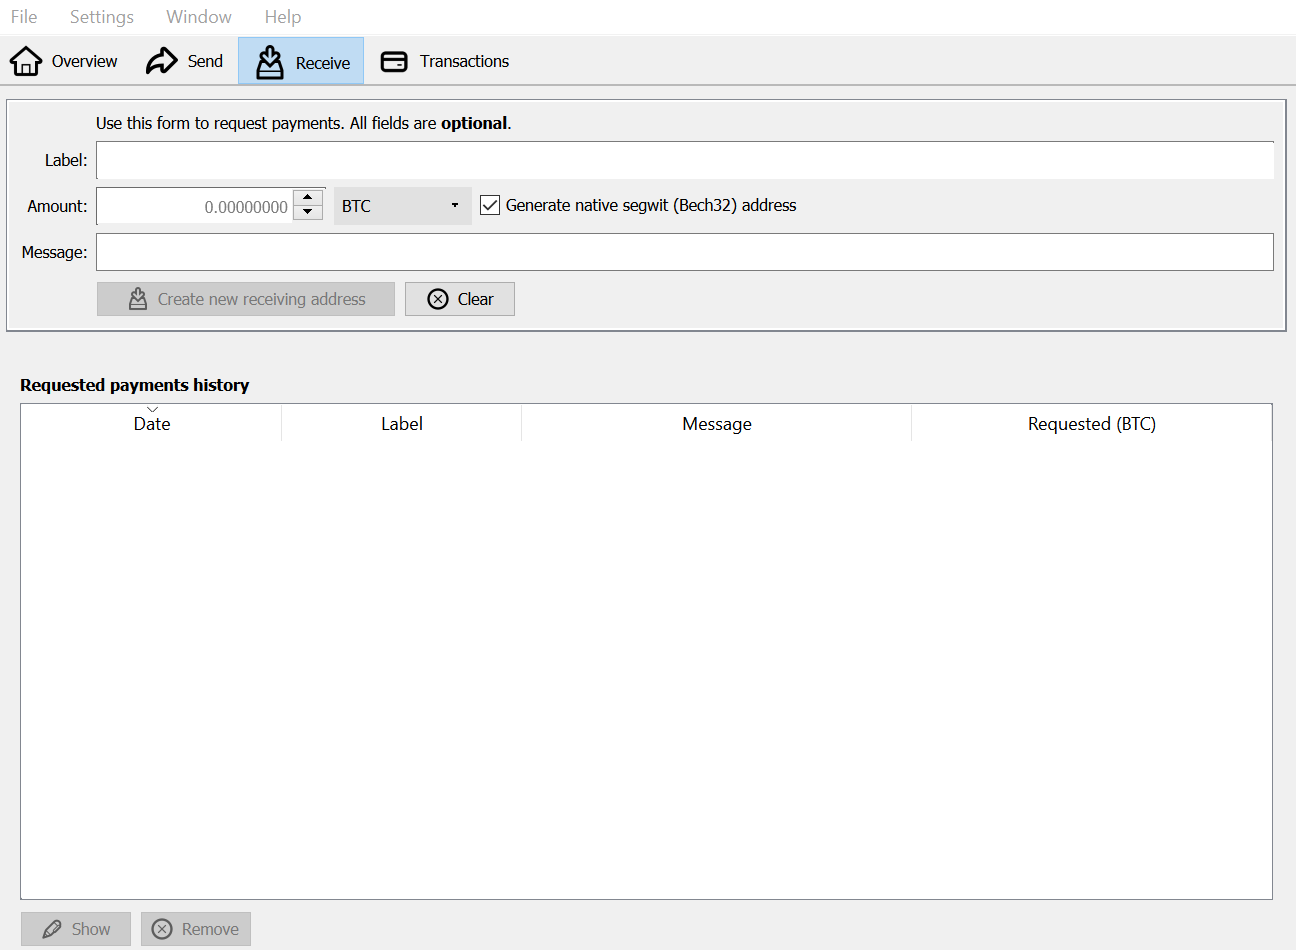Image resolution: width=1296 pixels, height=950 pixels.
Task: Focus the Message input field
Action: [x=685, y=252]
